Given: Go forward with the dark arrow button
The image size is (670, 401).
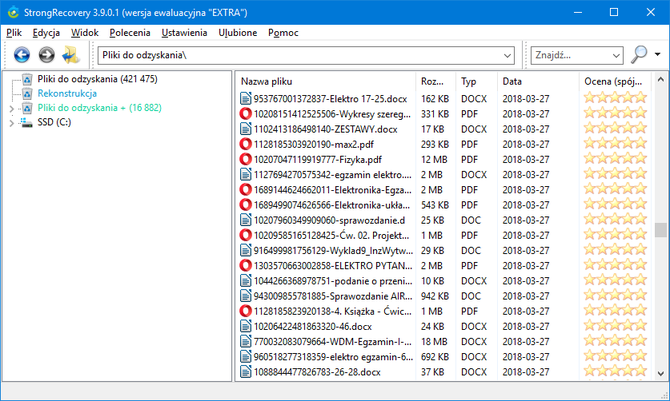Looking at the screenshot, I should [47, 55].
